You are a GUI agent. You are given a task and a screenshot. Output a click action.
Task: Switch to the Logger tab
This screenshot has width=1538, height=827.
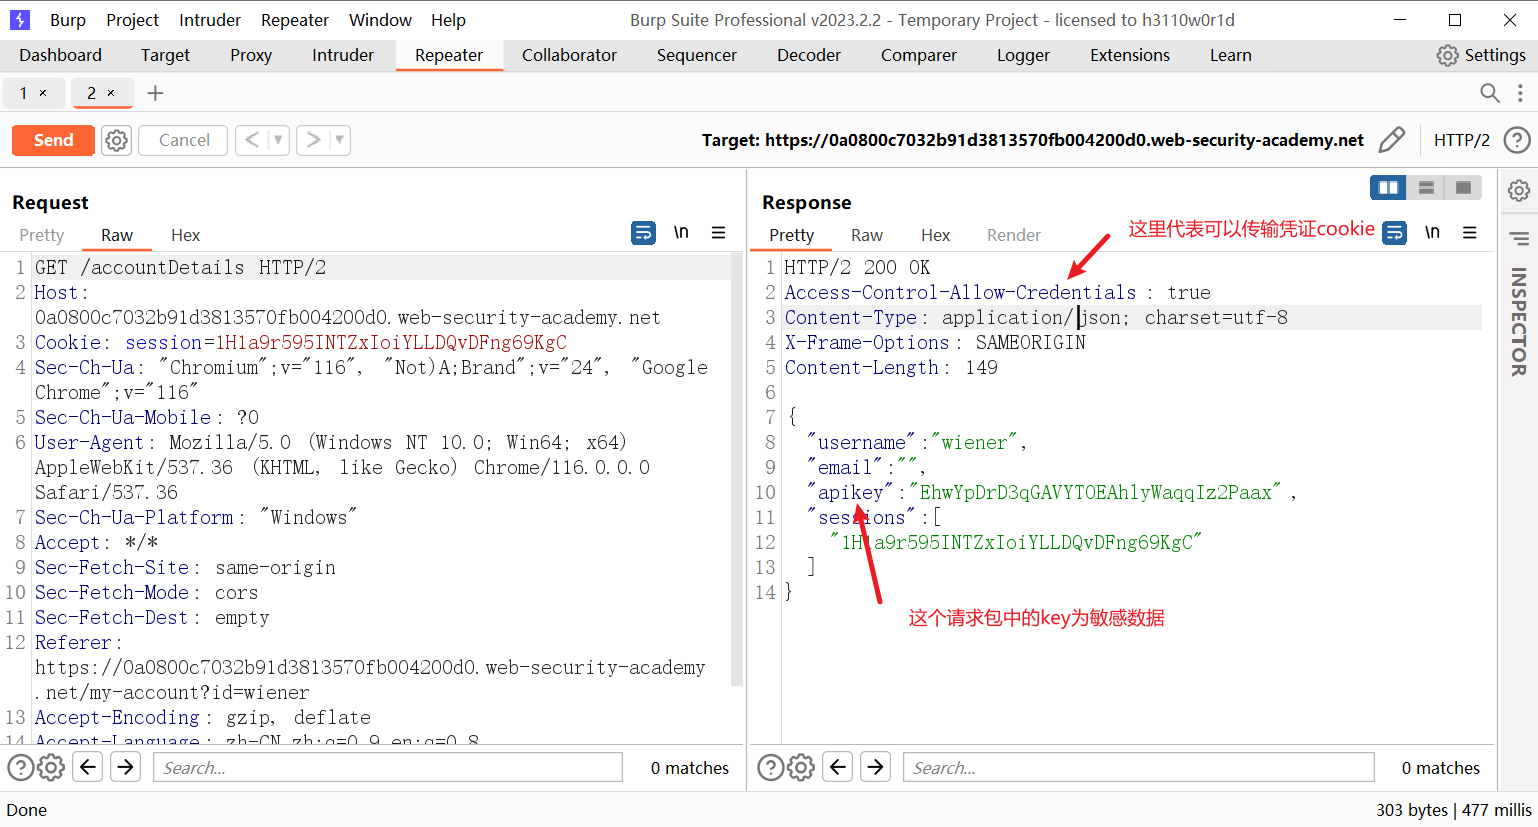coord(1023,55)
